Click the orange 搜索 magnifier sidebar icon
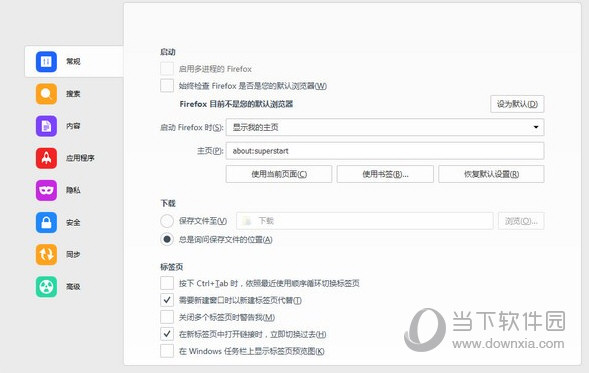Image resolution: width=589 pixels, height=373 pixels. [x=46, y=94]
